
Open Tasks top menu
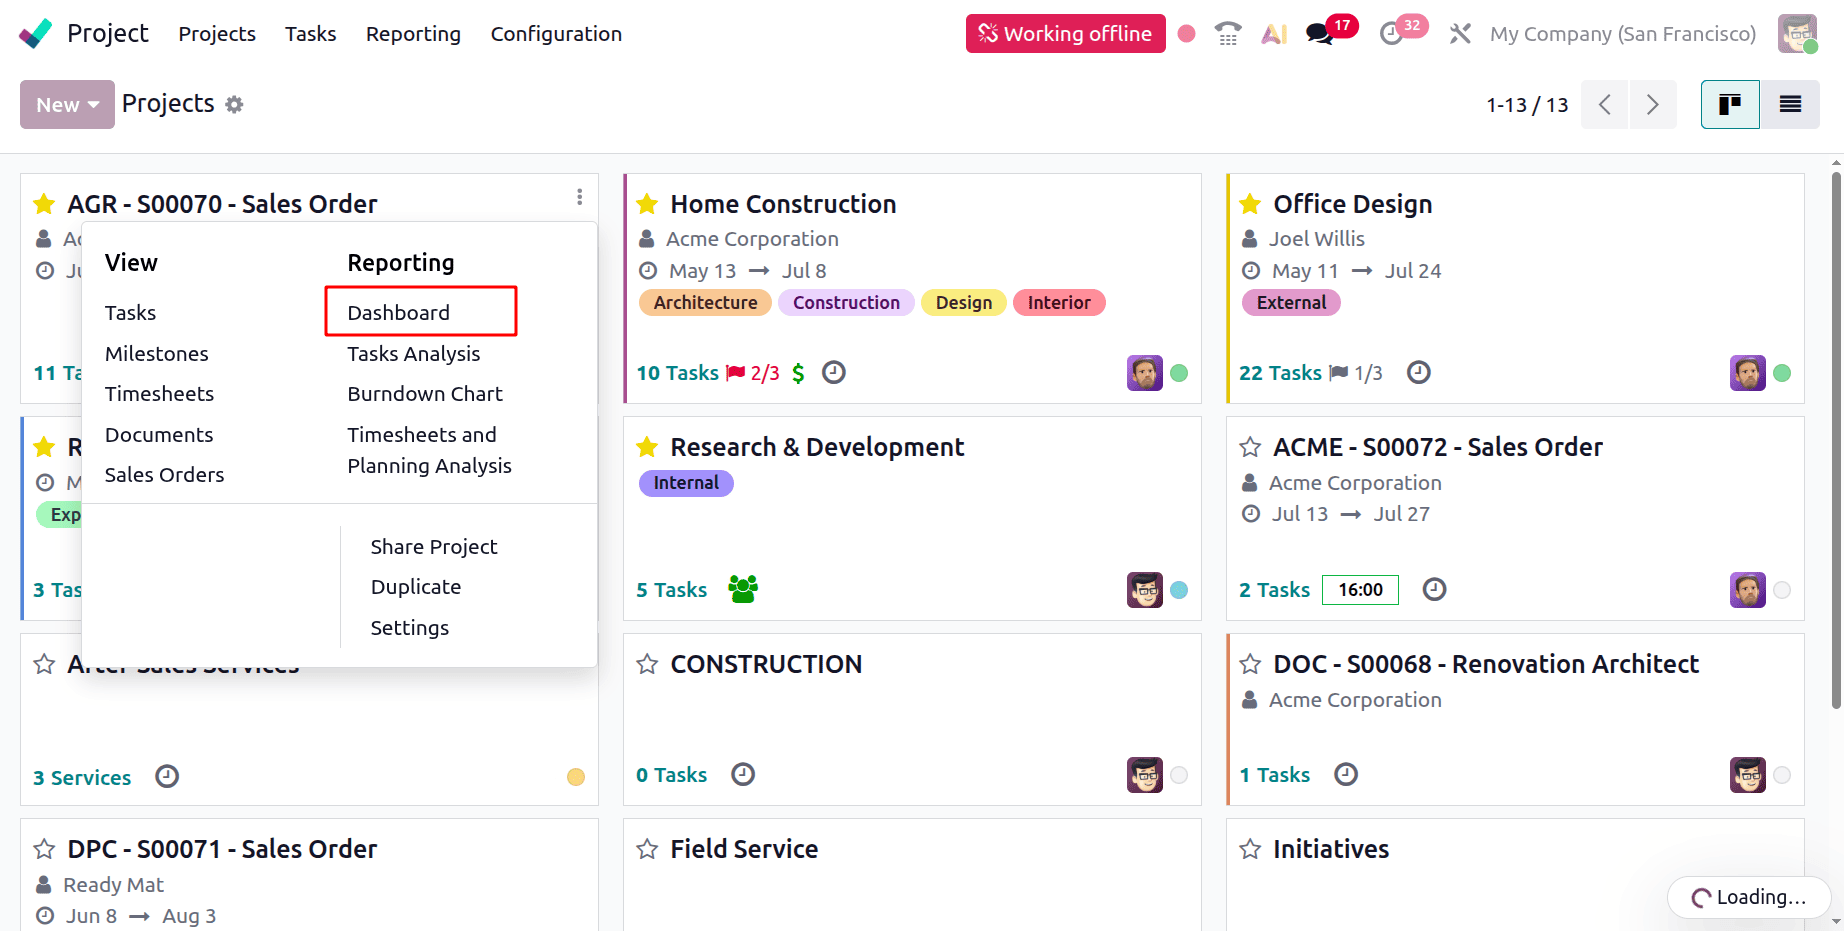(310, 34)
